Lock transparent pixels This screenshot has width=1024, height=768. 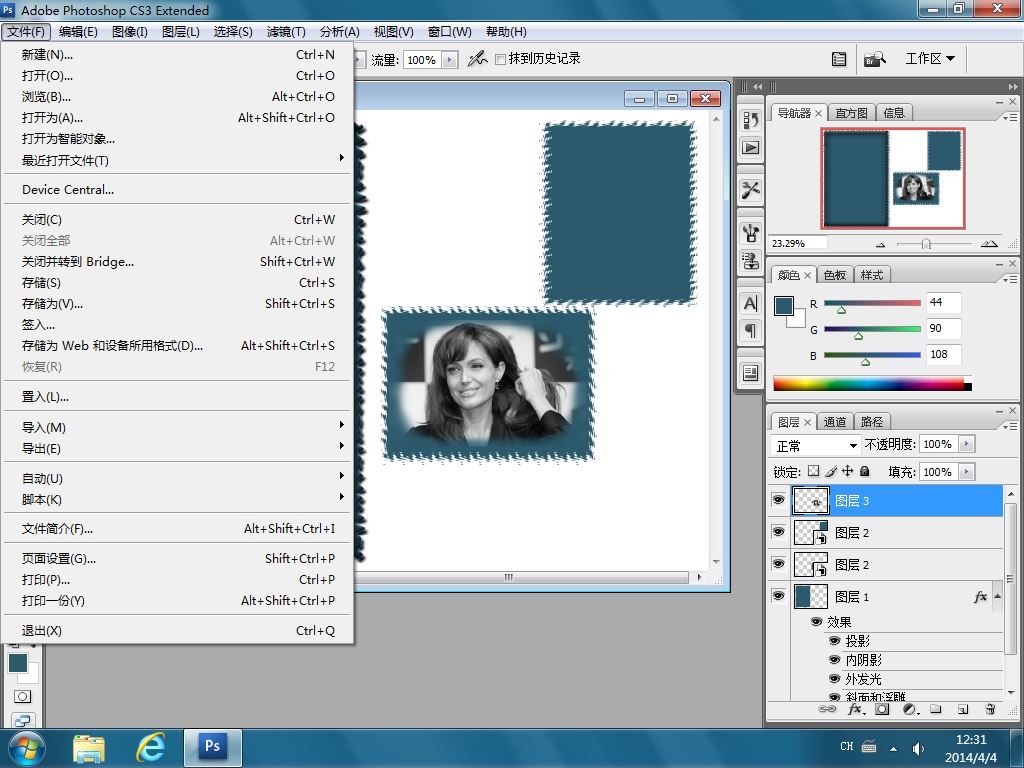click(813, 471)
